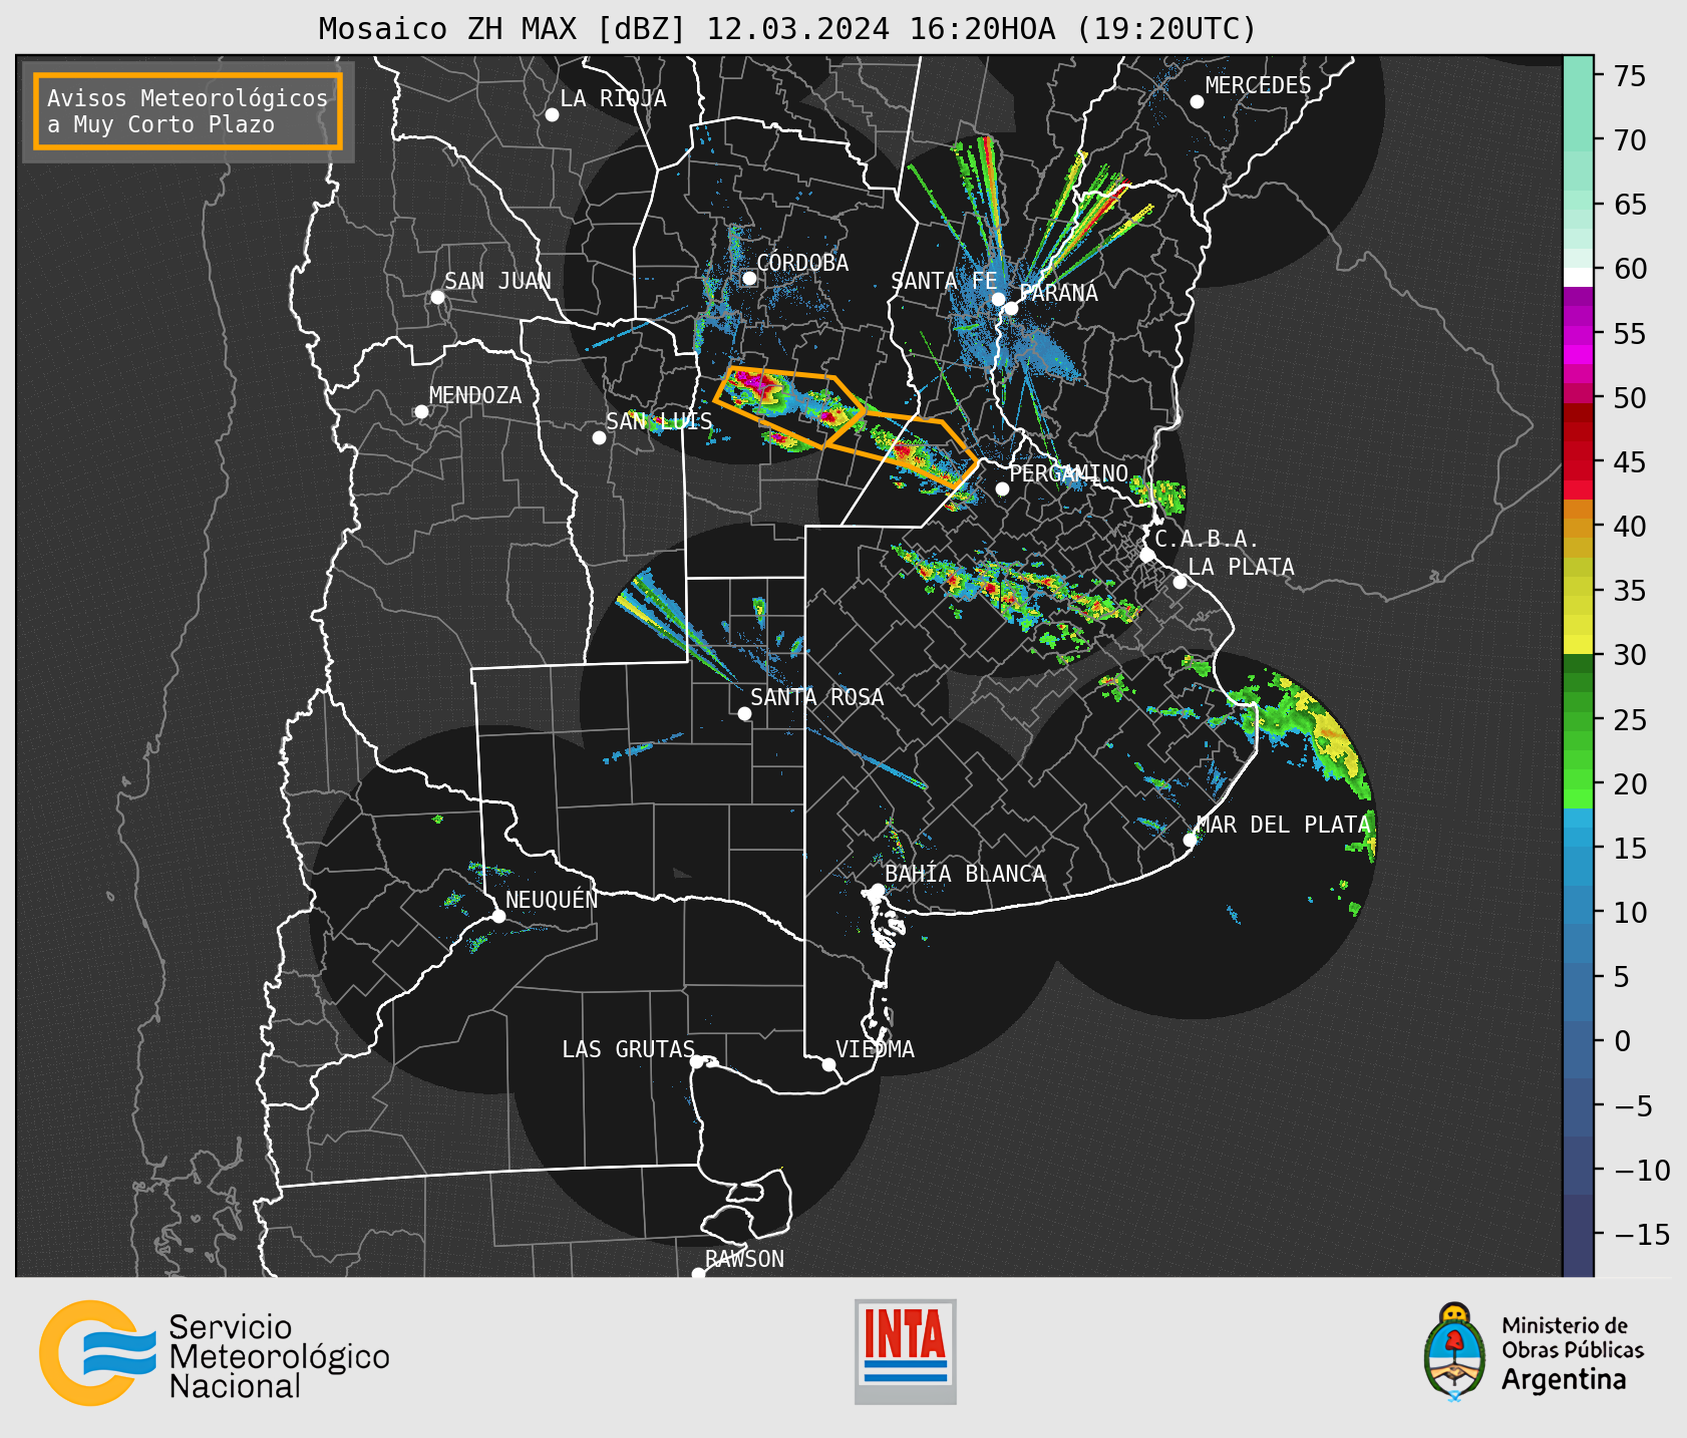The height and width of the screenshot is (1438, 1687).
Task: Click the '−5' tick label on color scale
Action: (1632, 1105)
